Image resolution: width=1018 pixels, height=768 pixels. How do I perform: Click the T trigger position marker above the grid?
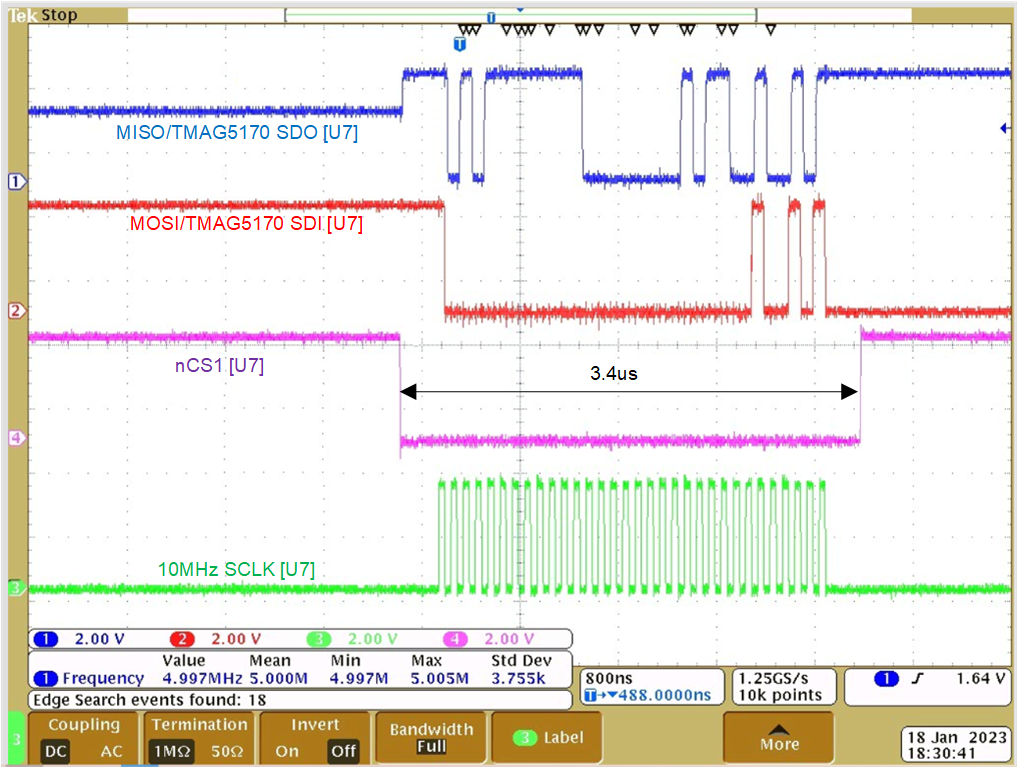tap(489, 17)
